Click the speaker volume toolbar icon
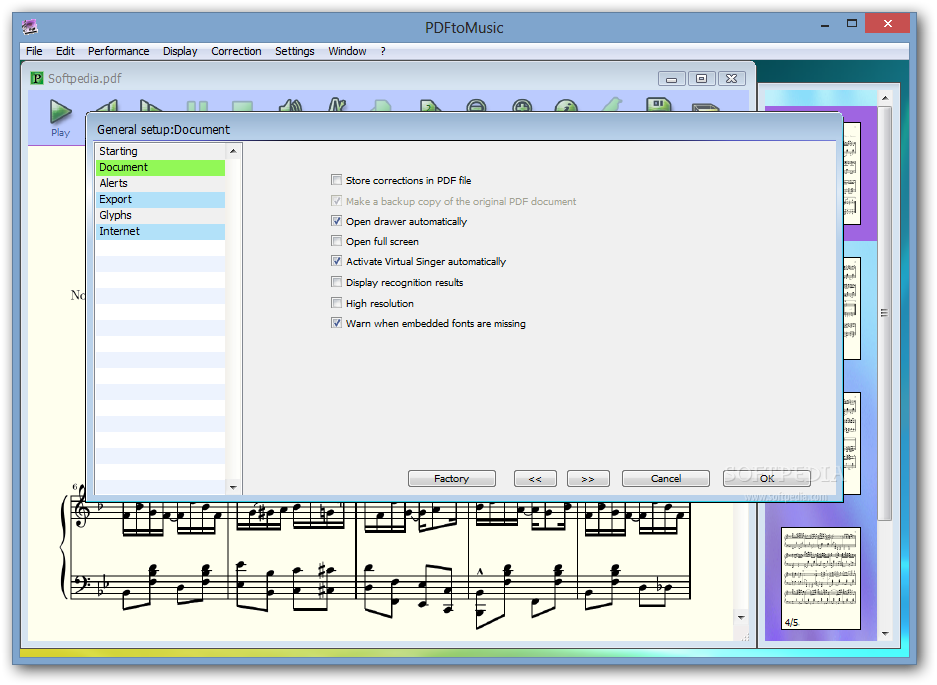 291,106
